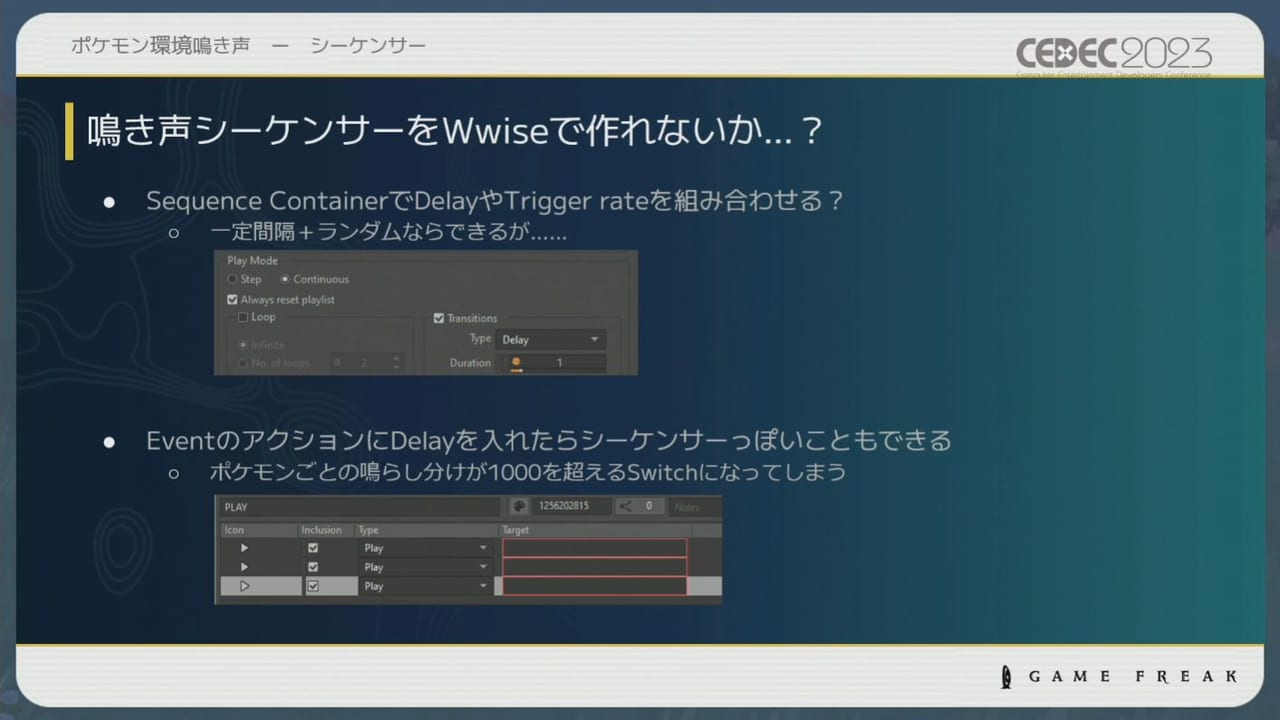Click the outlined play icon in the highlighted row
This screenshot has width=1280, height=720.
(x=244, y=586)
